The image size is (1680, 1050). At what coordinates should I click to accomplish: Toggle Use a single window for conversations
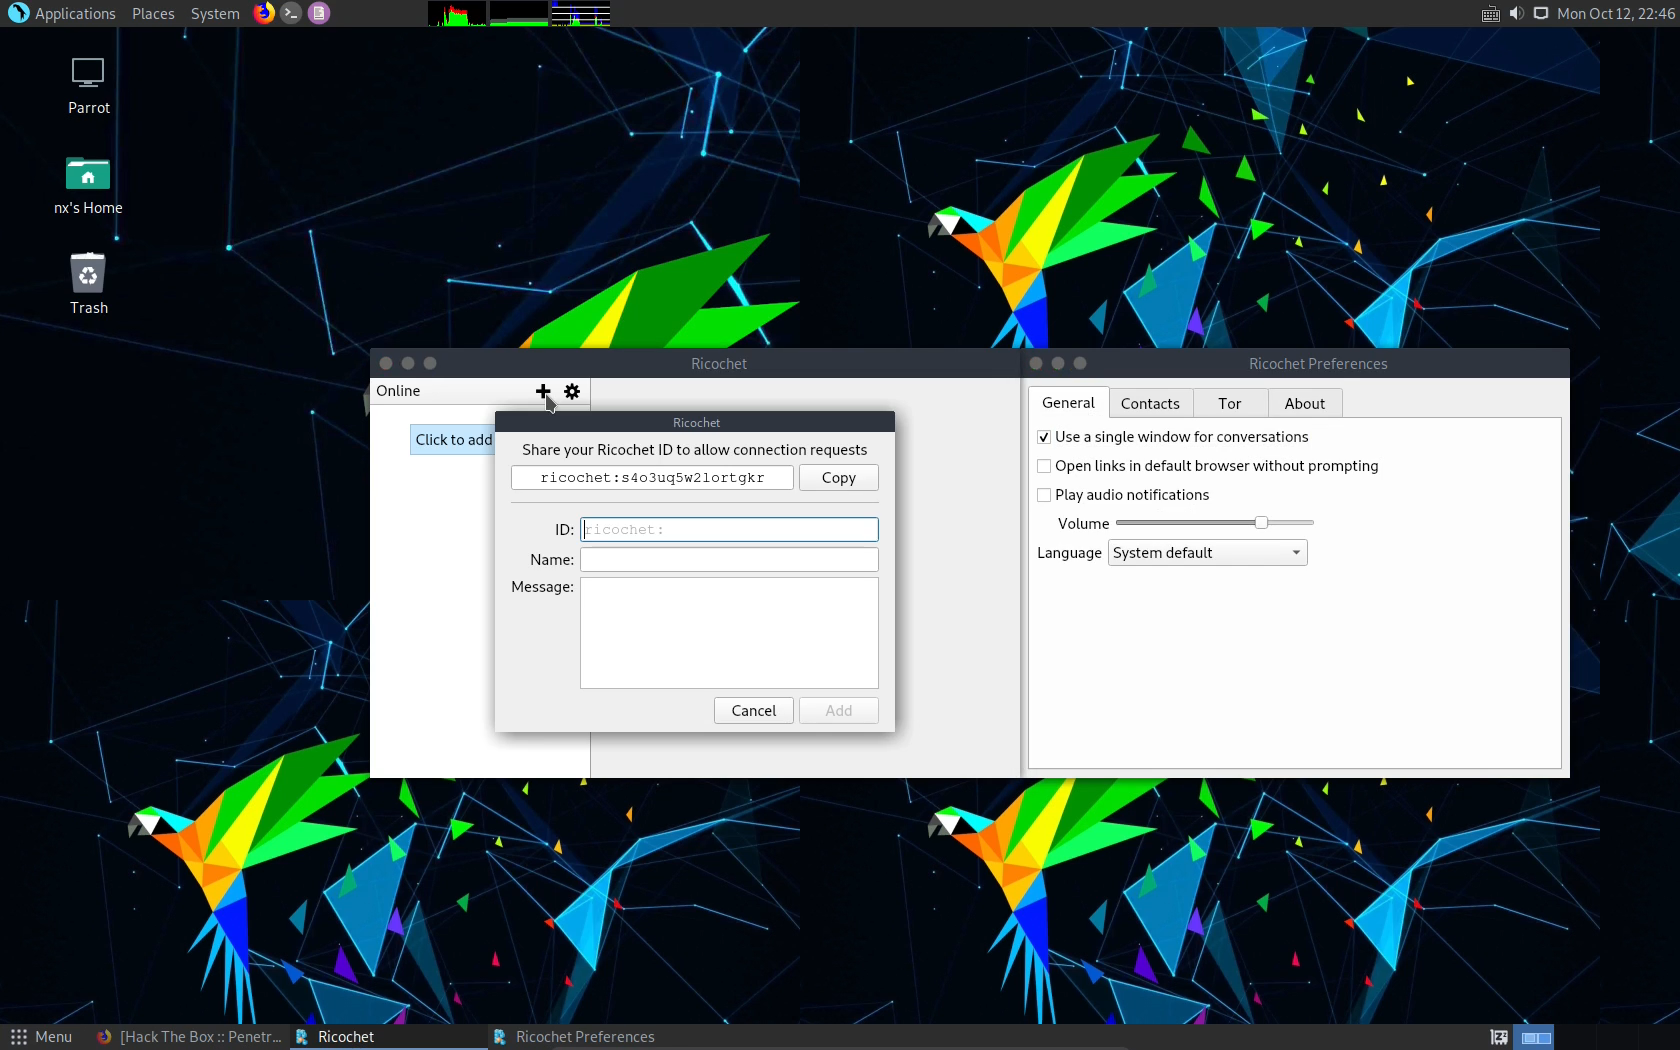tap(1044, 437)
